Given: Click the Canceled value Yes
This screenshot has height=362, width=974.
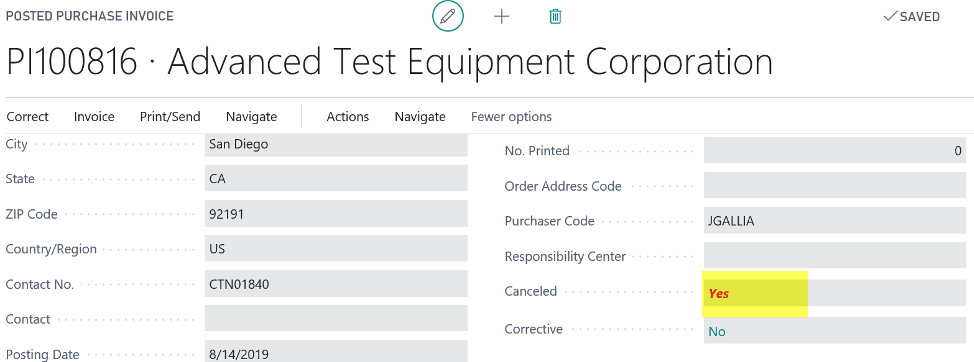Looking at the screenshot, I should tap(719, 294).
